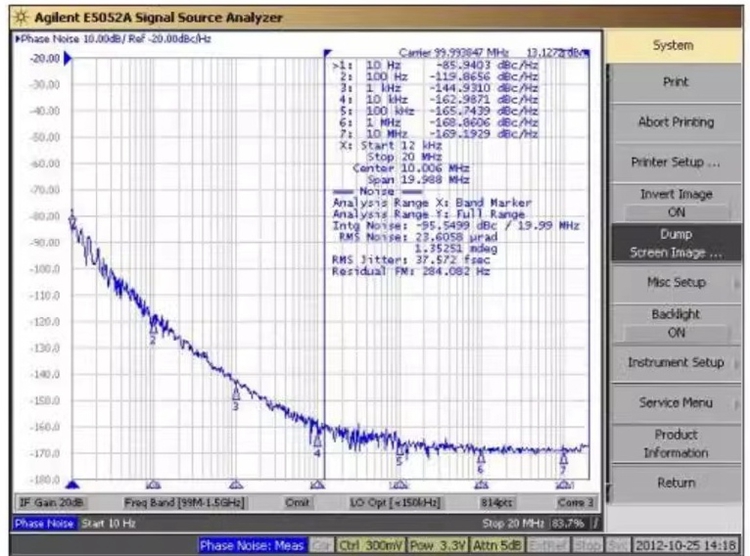
Task: Select marker 5 on the noise trace
Action: click(x=399, y=448)
